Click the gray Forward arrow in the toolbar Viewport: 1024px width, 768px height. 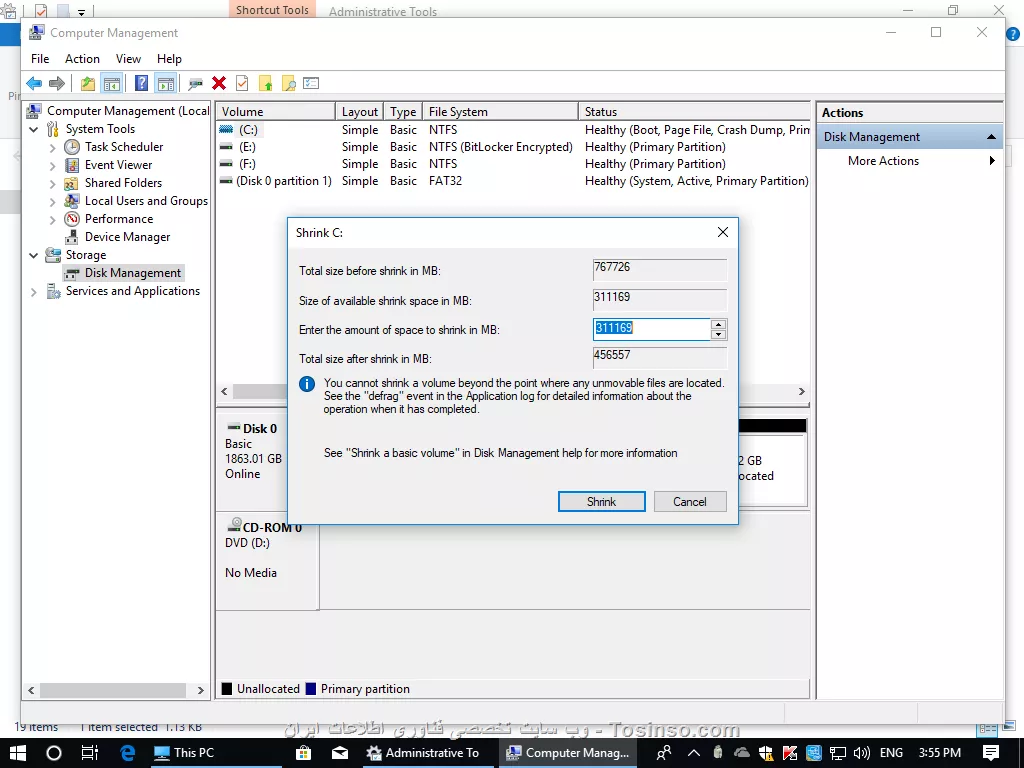click(x=57, y=83)
